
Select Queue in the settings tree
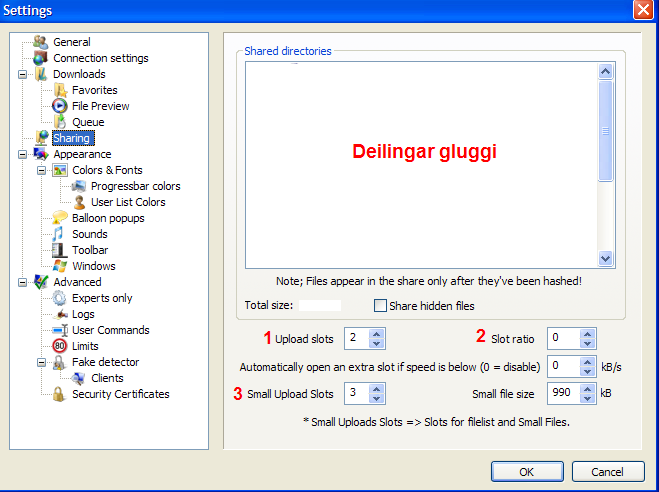(88, 122)
